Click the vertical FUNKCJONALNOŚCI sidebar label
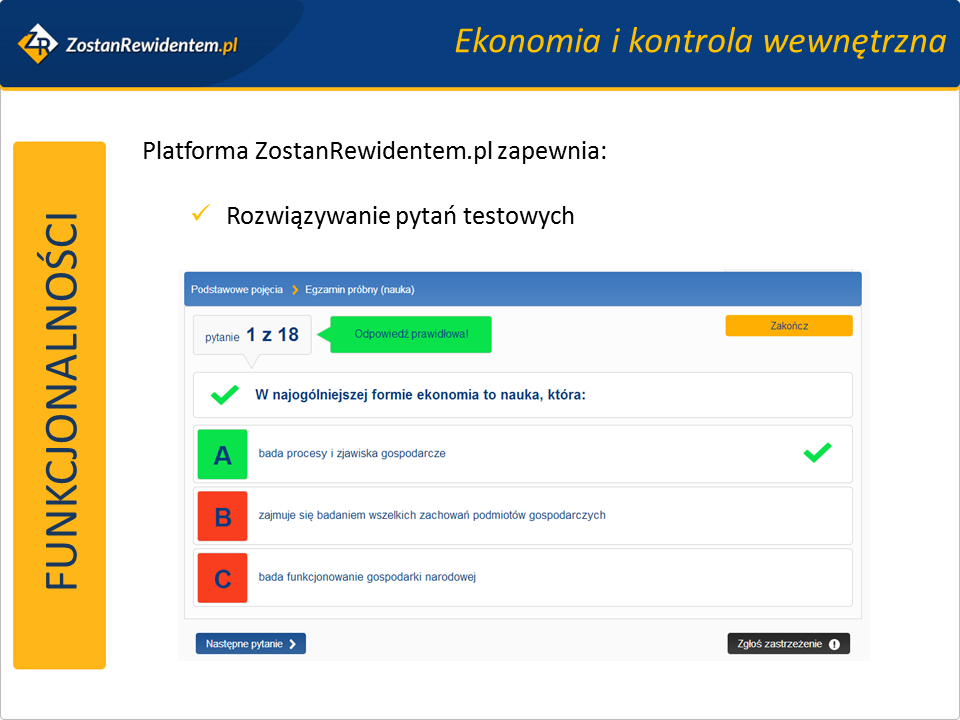960x720 pixels. click(x=60, y=405)
